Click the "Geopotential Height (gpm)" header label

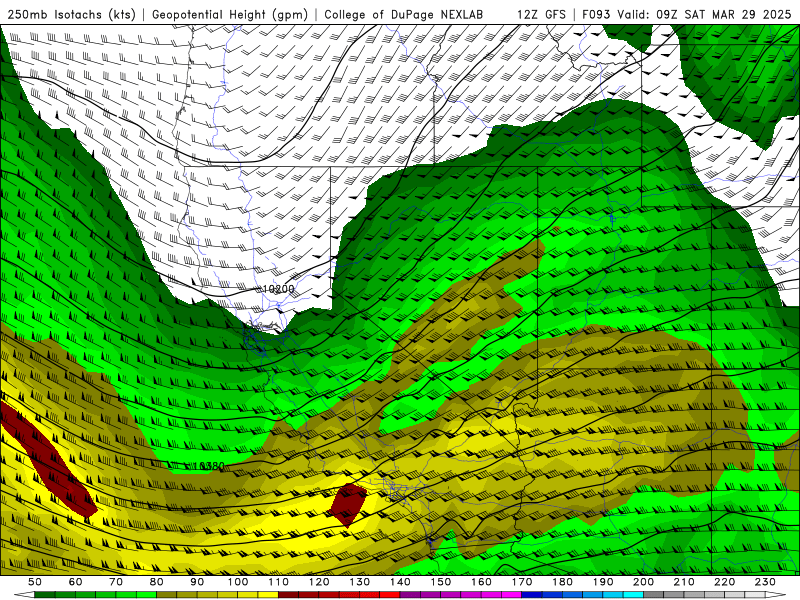(x=230, y=14)
